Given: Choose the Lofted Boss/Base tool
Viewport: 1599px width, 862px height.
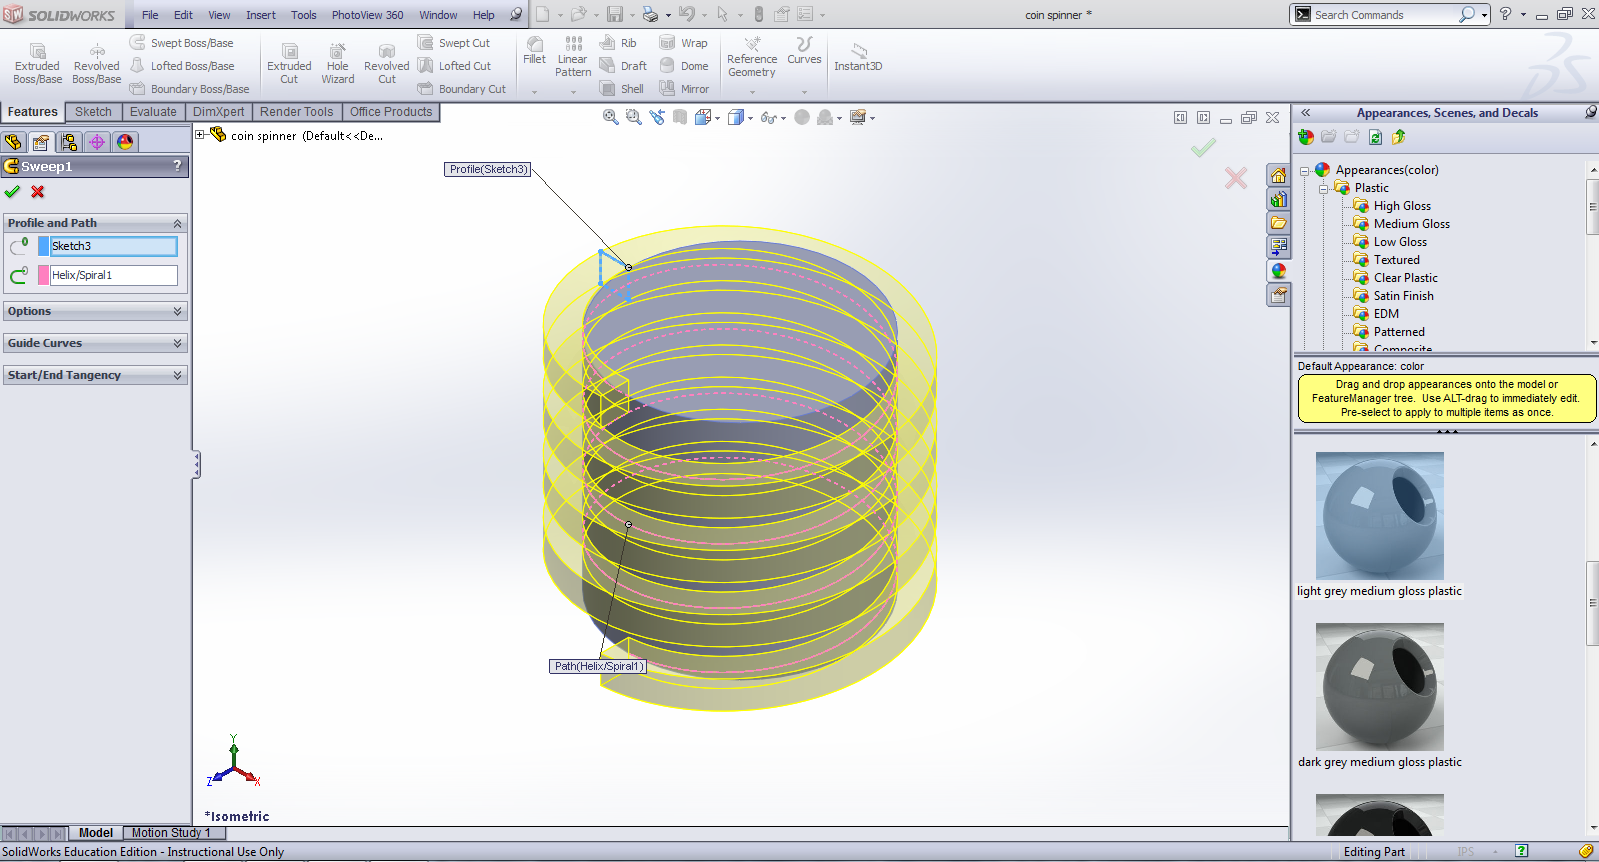Looking at the screenshot, I should click(182, 66).
